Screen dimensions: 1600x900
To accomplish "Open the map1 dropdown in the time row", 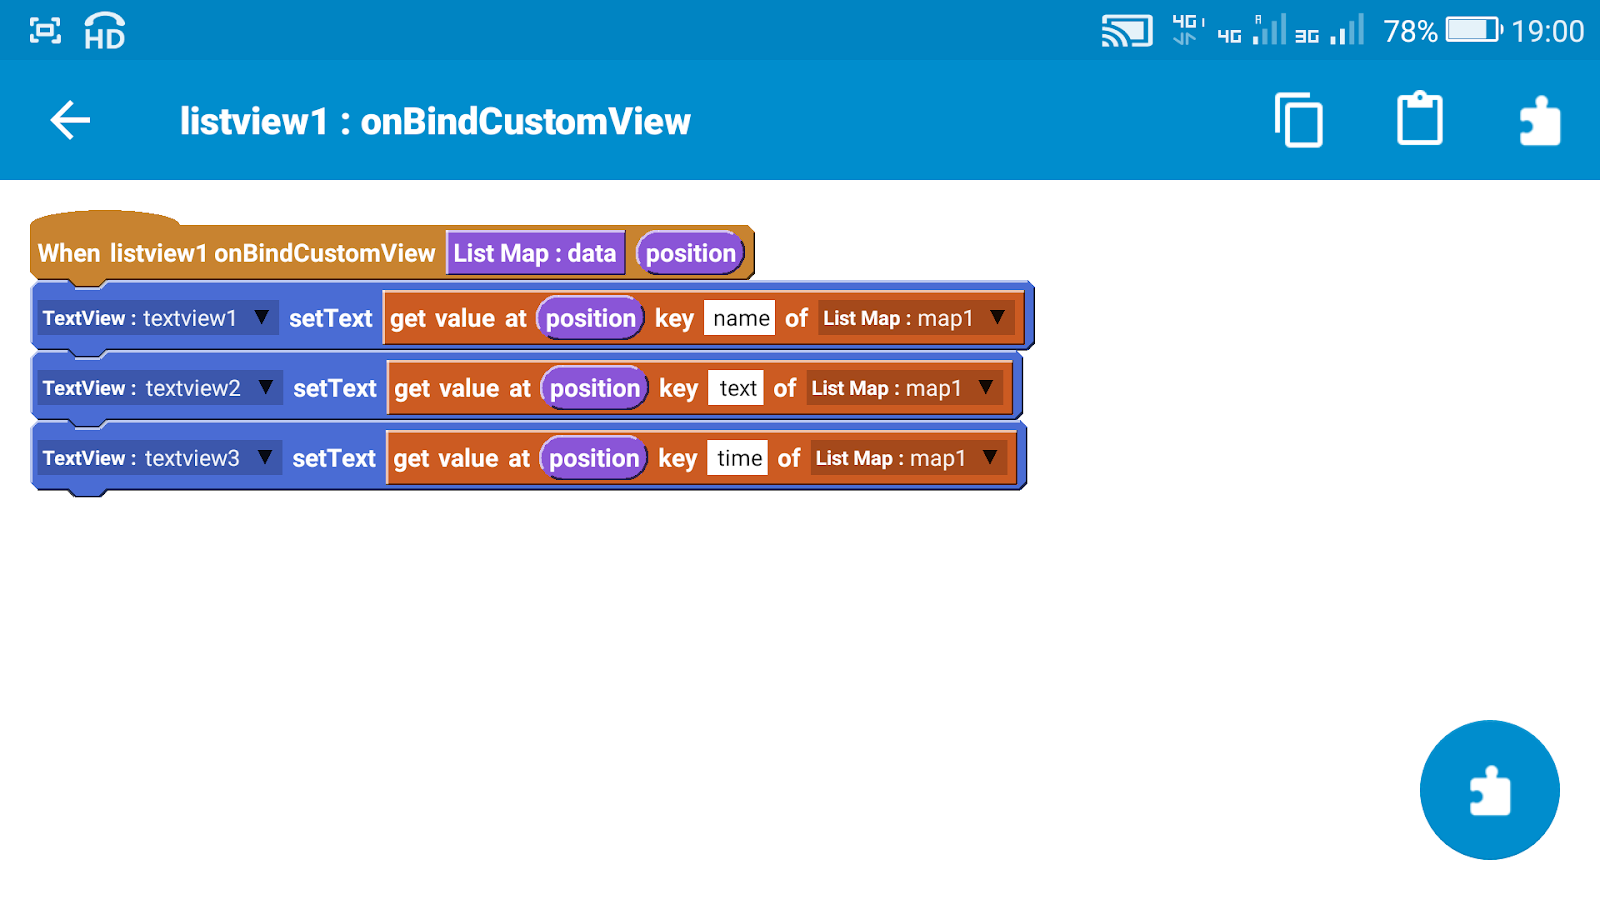I will (x=990, y=457).
